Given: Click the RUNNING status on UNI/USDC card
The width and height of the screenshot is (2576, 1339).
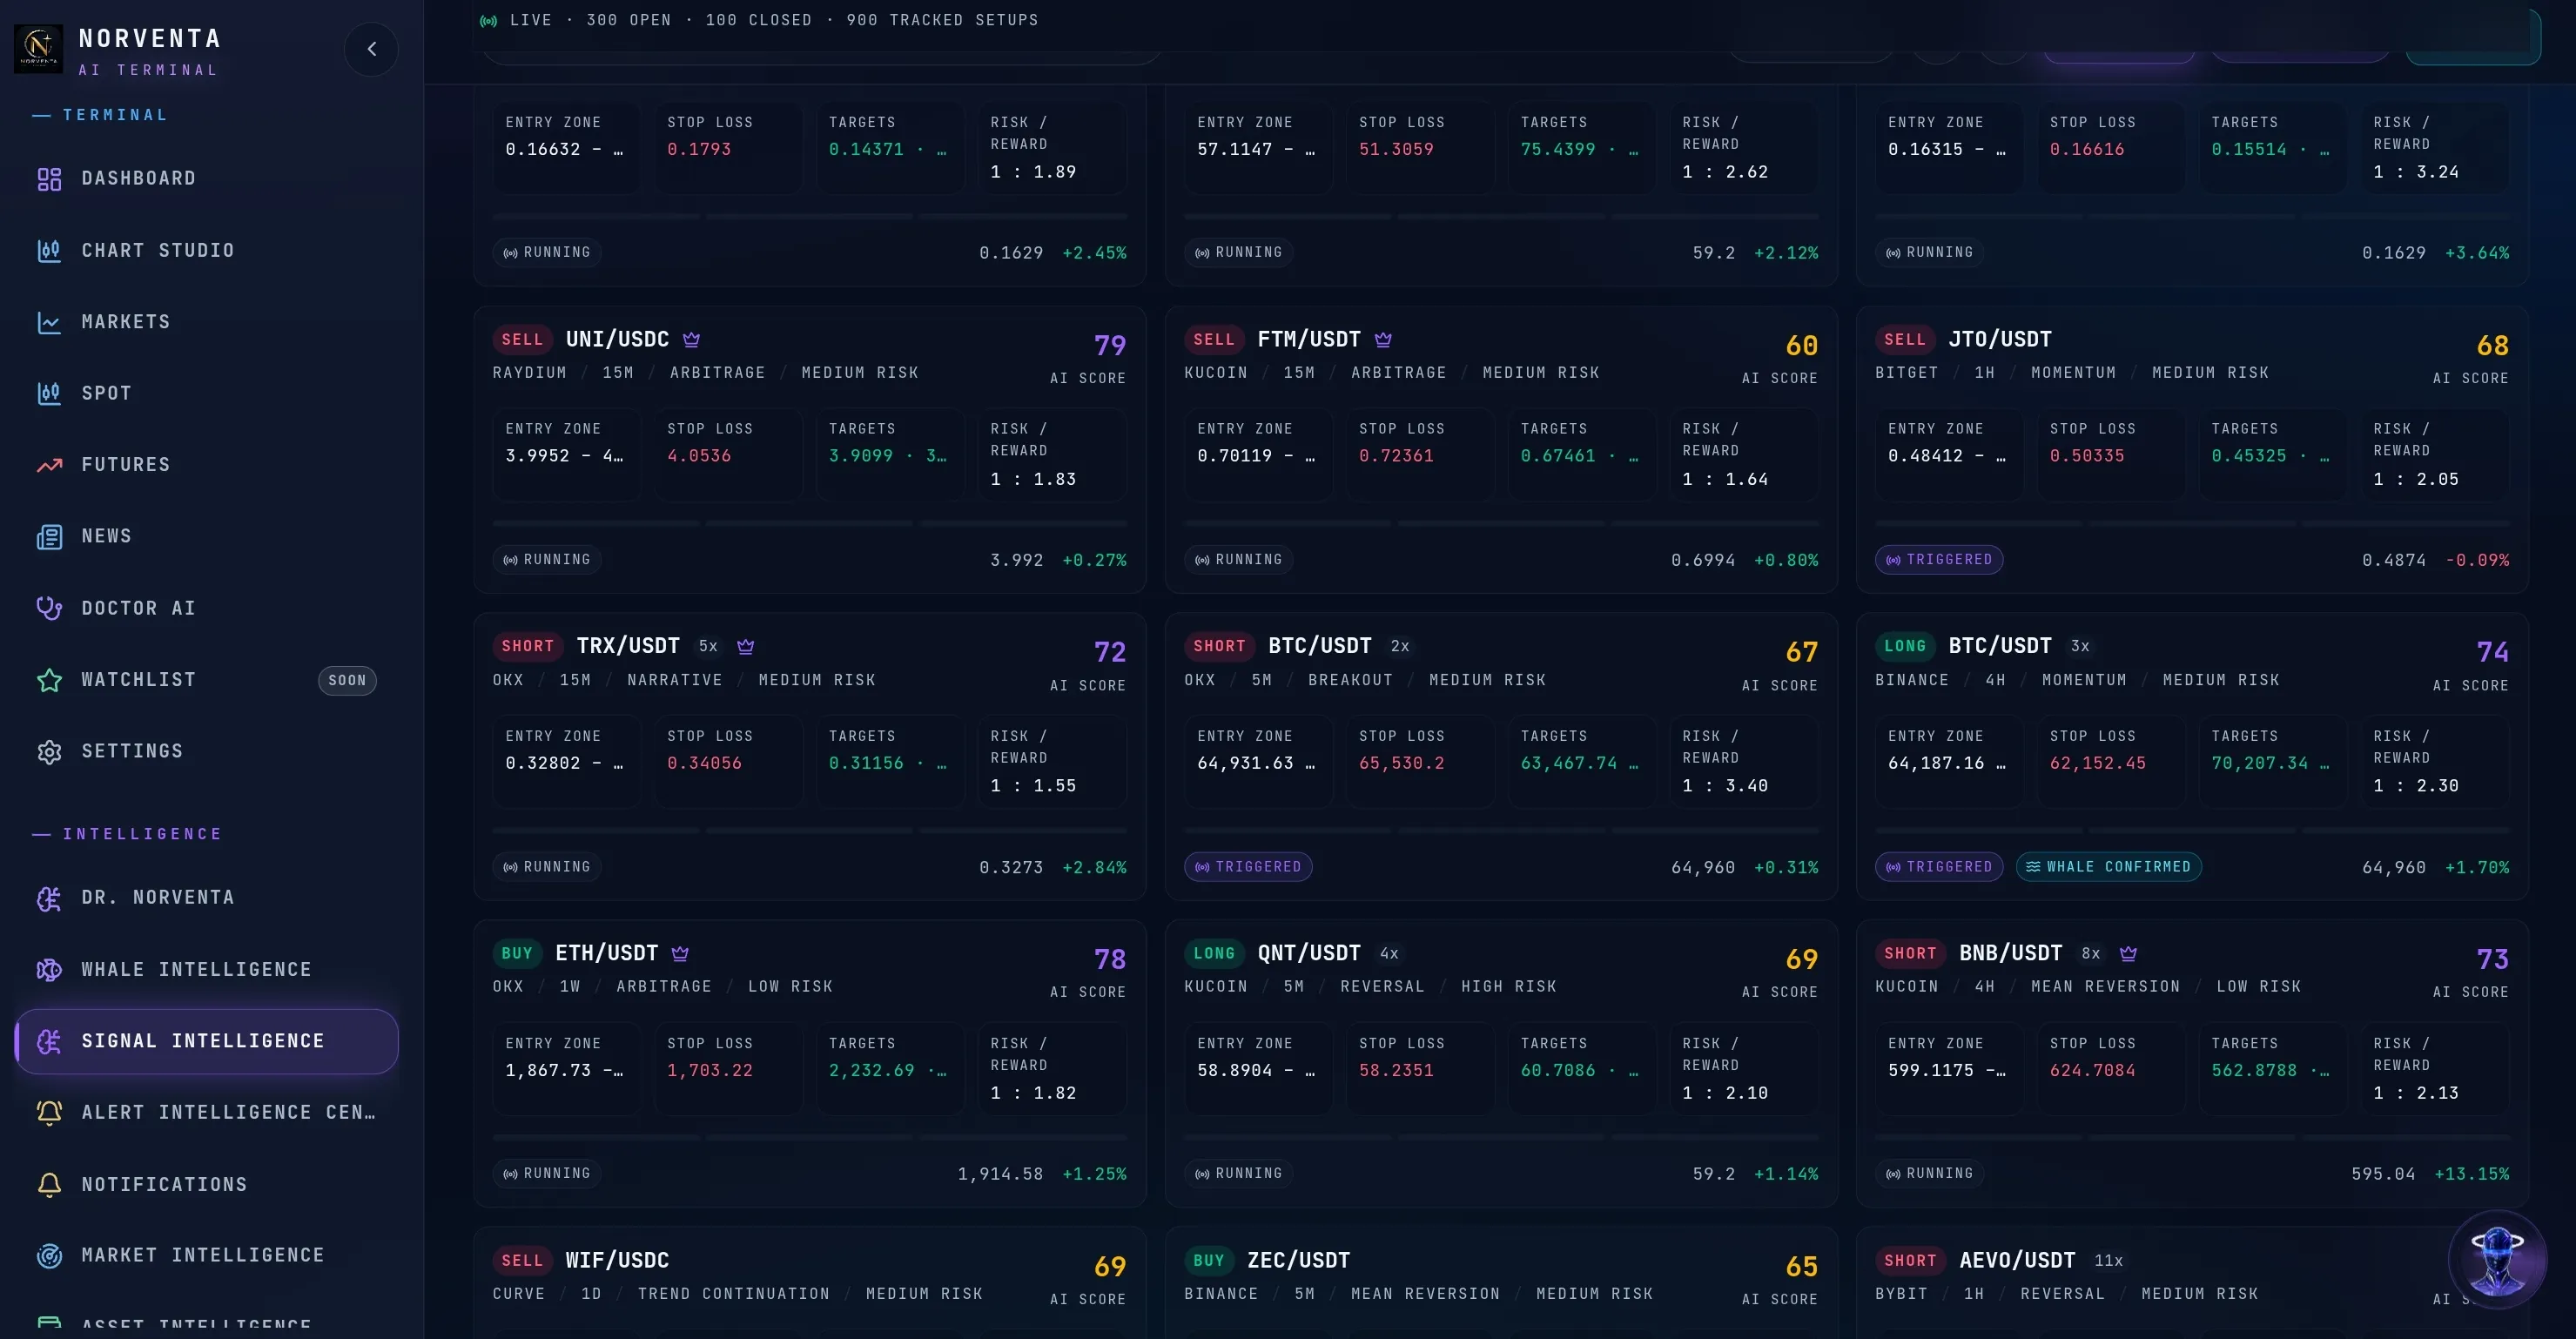Looking at the screenshot, I should (x=547, y=560).
